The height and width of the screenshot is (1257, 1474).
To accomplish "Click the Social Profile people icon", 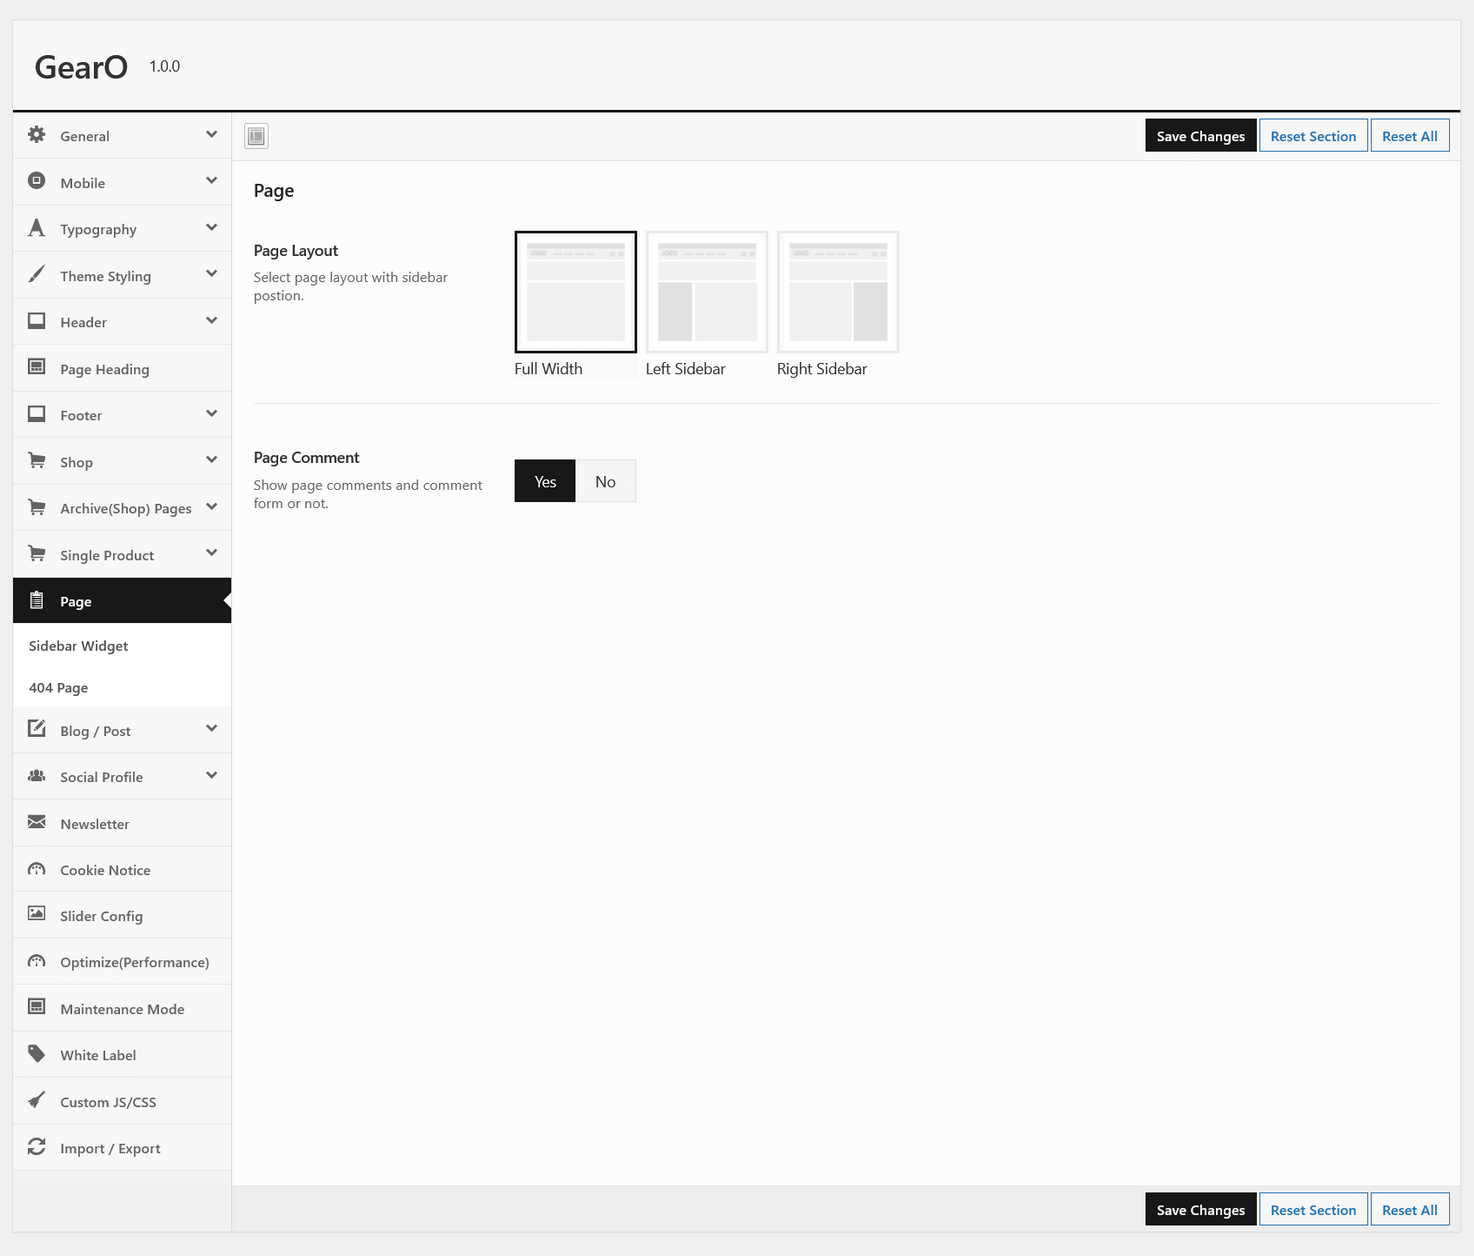I will point(37,776).
